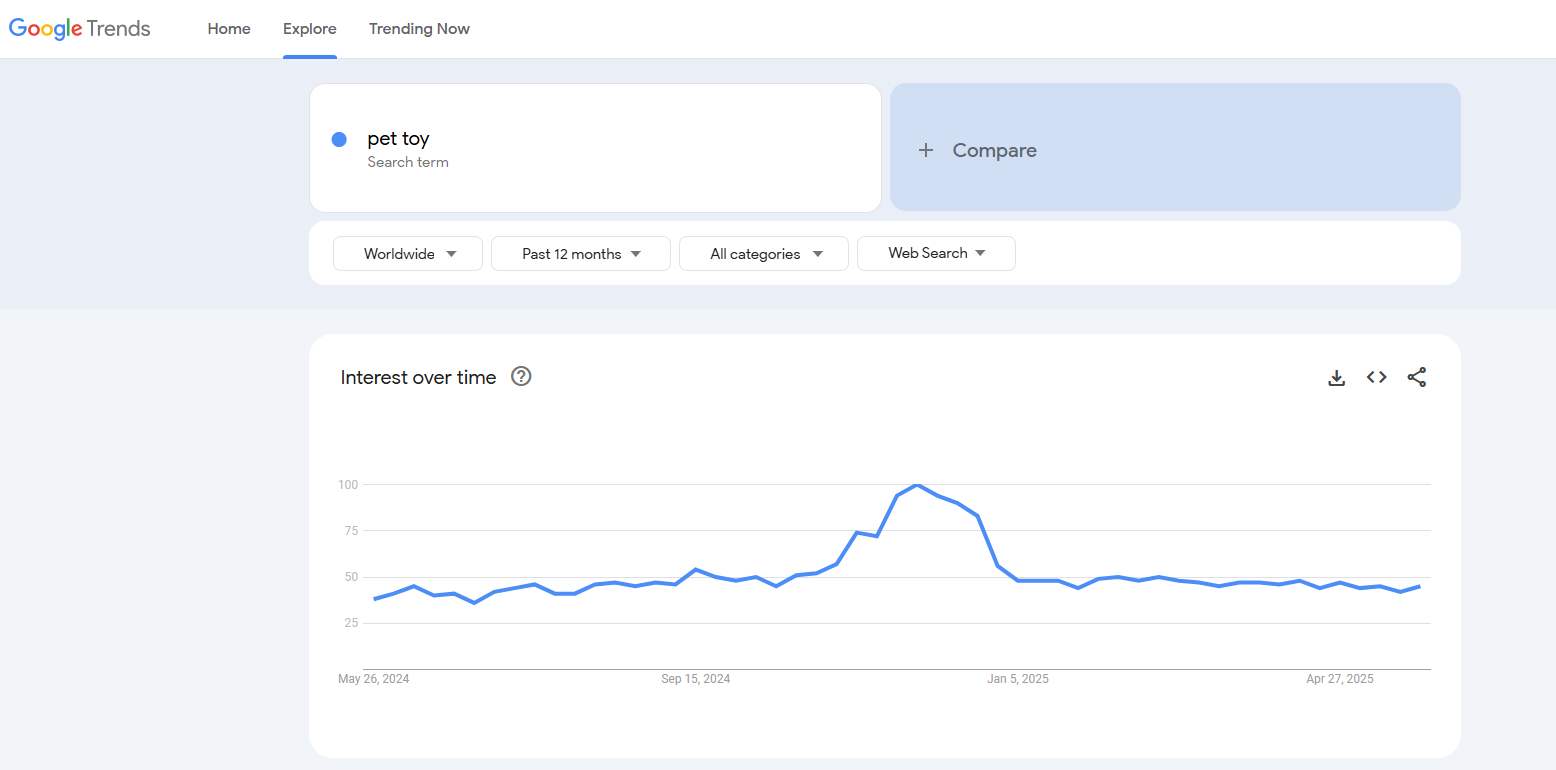Click the 'Search term' subtitle text

[408, 162]
